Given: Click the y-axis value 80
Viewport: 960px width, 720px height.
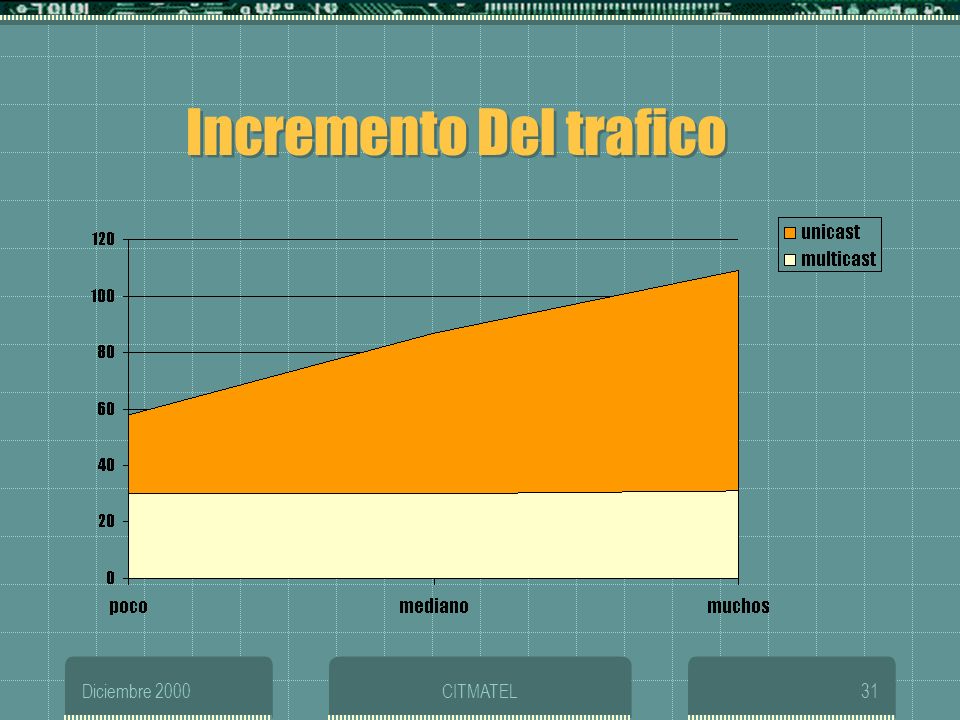Looking at the screenshot, I should 105,352.
